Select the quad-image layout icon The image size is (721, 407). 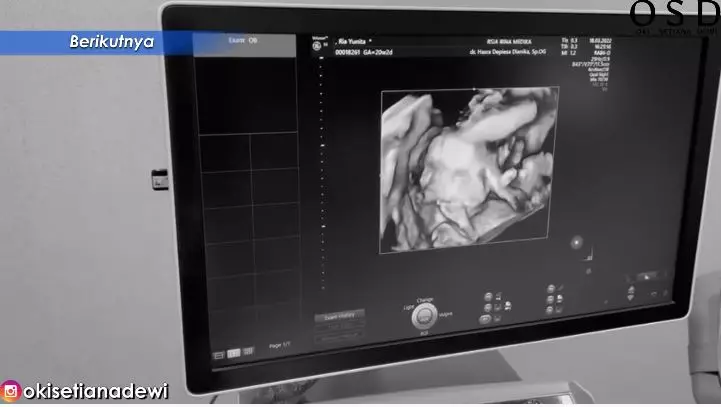250,352
